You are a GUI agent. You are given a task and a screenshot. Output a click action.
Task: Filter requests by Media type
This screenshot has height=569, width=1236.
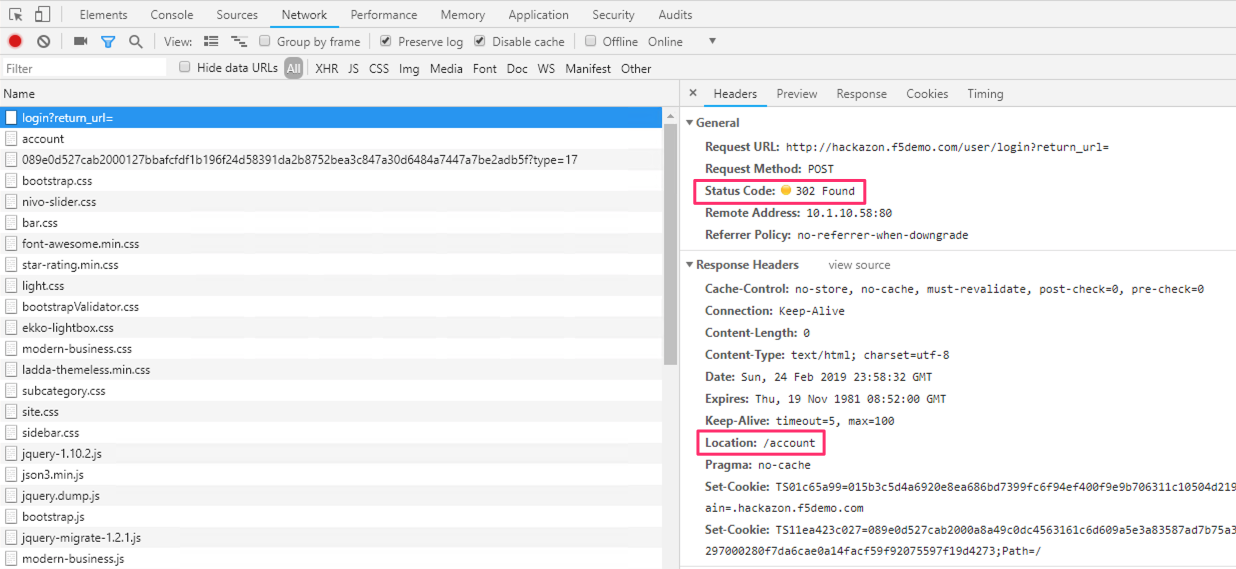(x=446, y=69)
